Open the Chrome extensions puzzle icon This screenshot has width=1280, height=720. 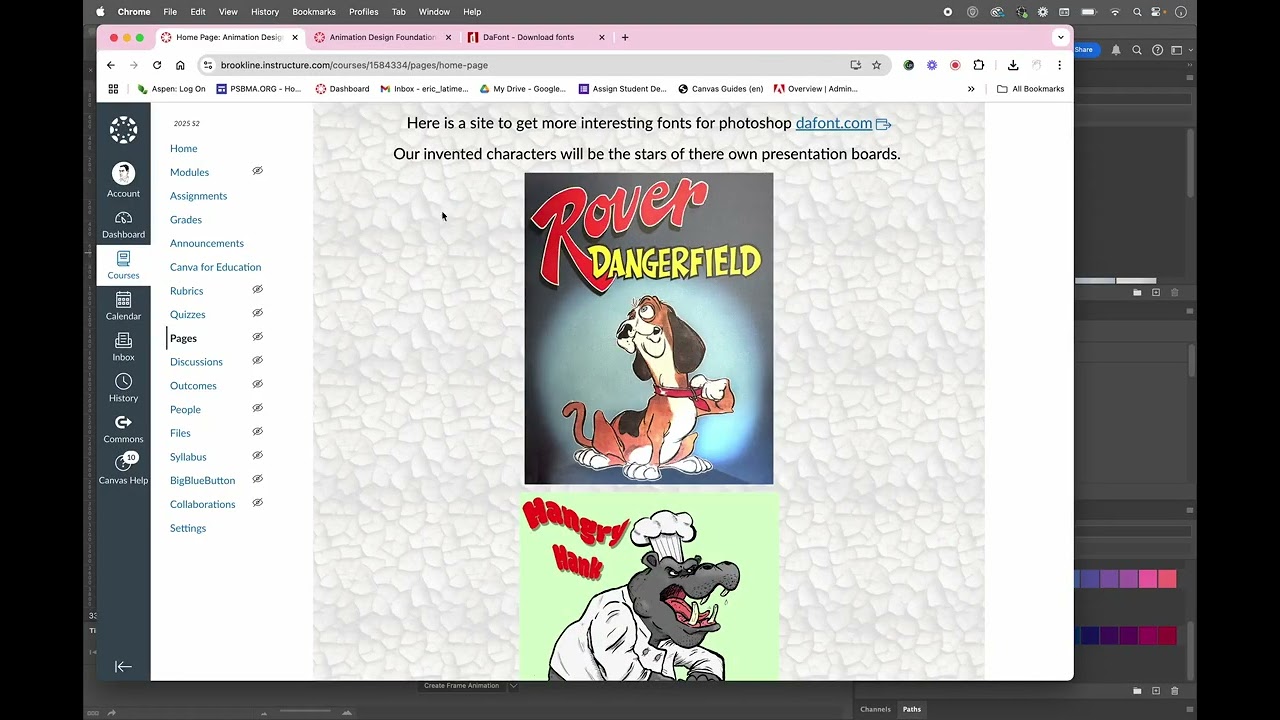point(978,65)
